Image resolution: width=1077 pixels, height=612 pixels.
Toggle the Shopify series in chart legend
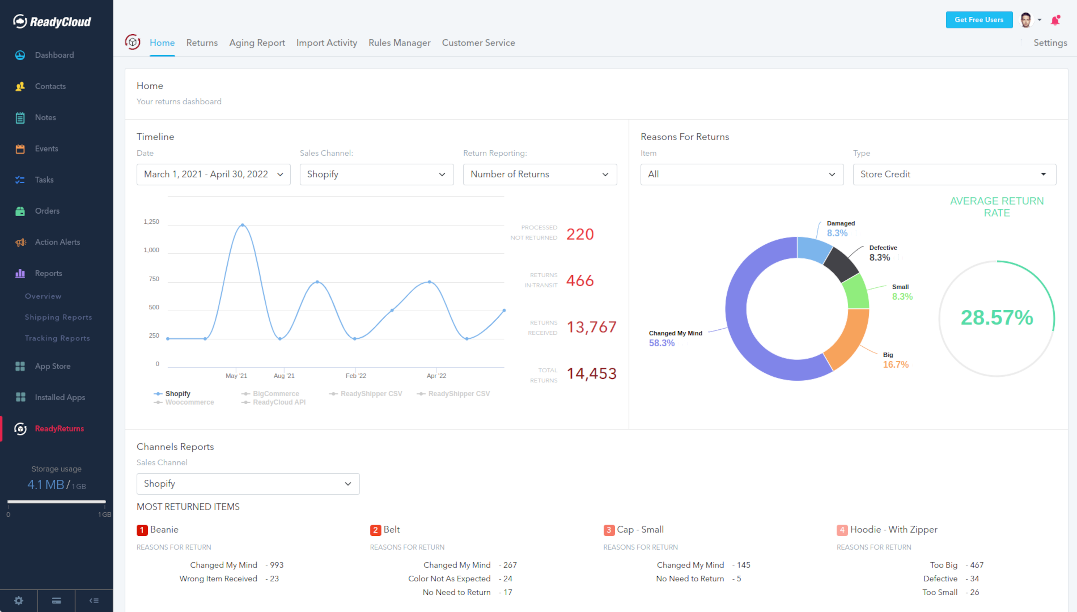(172, 394)
